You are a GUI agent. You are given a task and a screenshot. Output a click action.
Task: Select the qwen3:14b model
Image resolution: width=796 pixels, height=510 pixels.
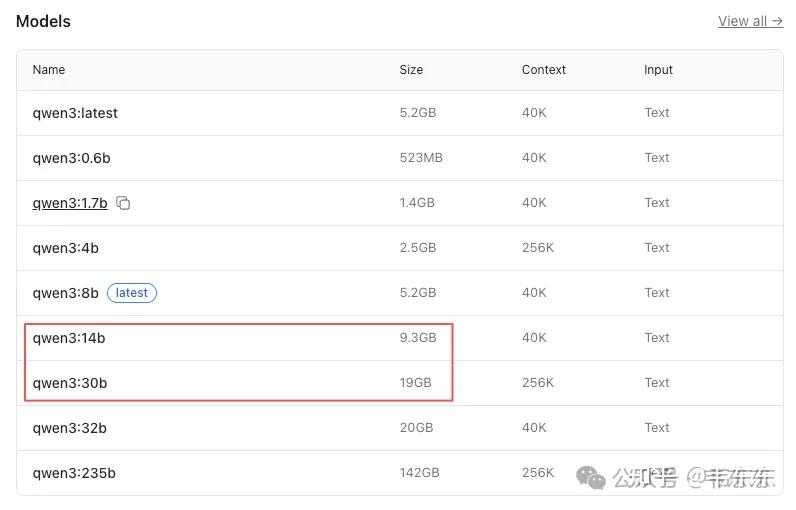tap(69, 338)
